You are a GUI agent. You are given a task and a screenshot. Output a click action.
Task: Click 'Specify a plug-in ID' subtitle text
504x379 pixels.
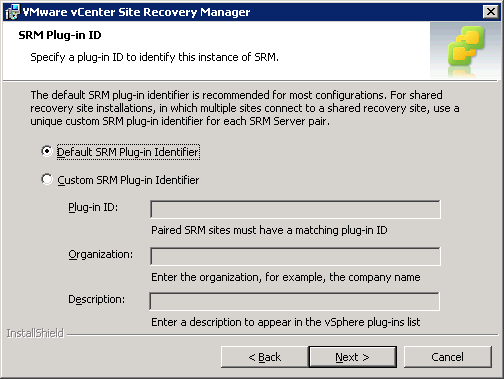pos(154,57)
